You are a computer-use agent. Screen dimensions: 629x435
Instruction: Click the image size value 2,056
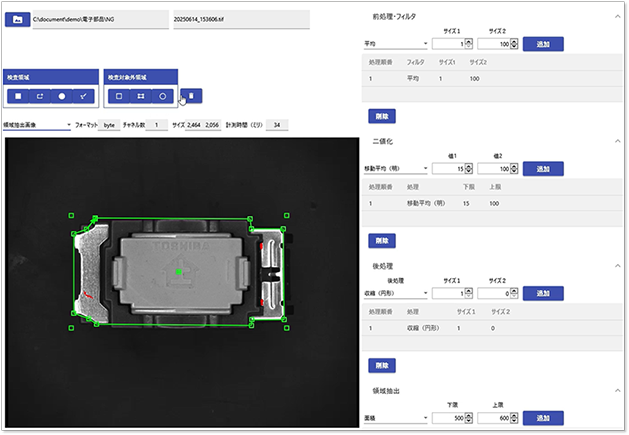coord(212,125)
